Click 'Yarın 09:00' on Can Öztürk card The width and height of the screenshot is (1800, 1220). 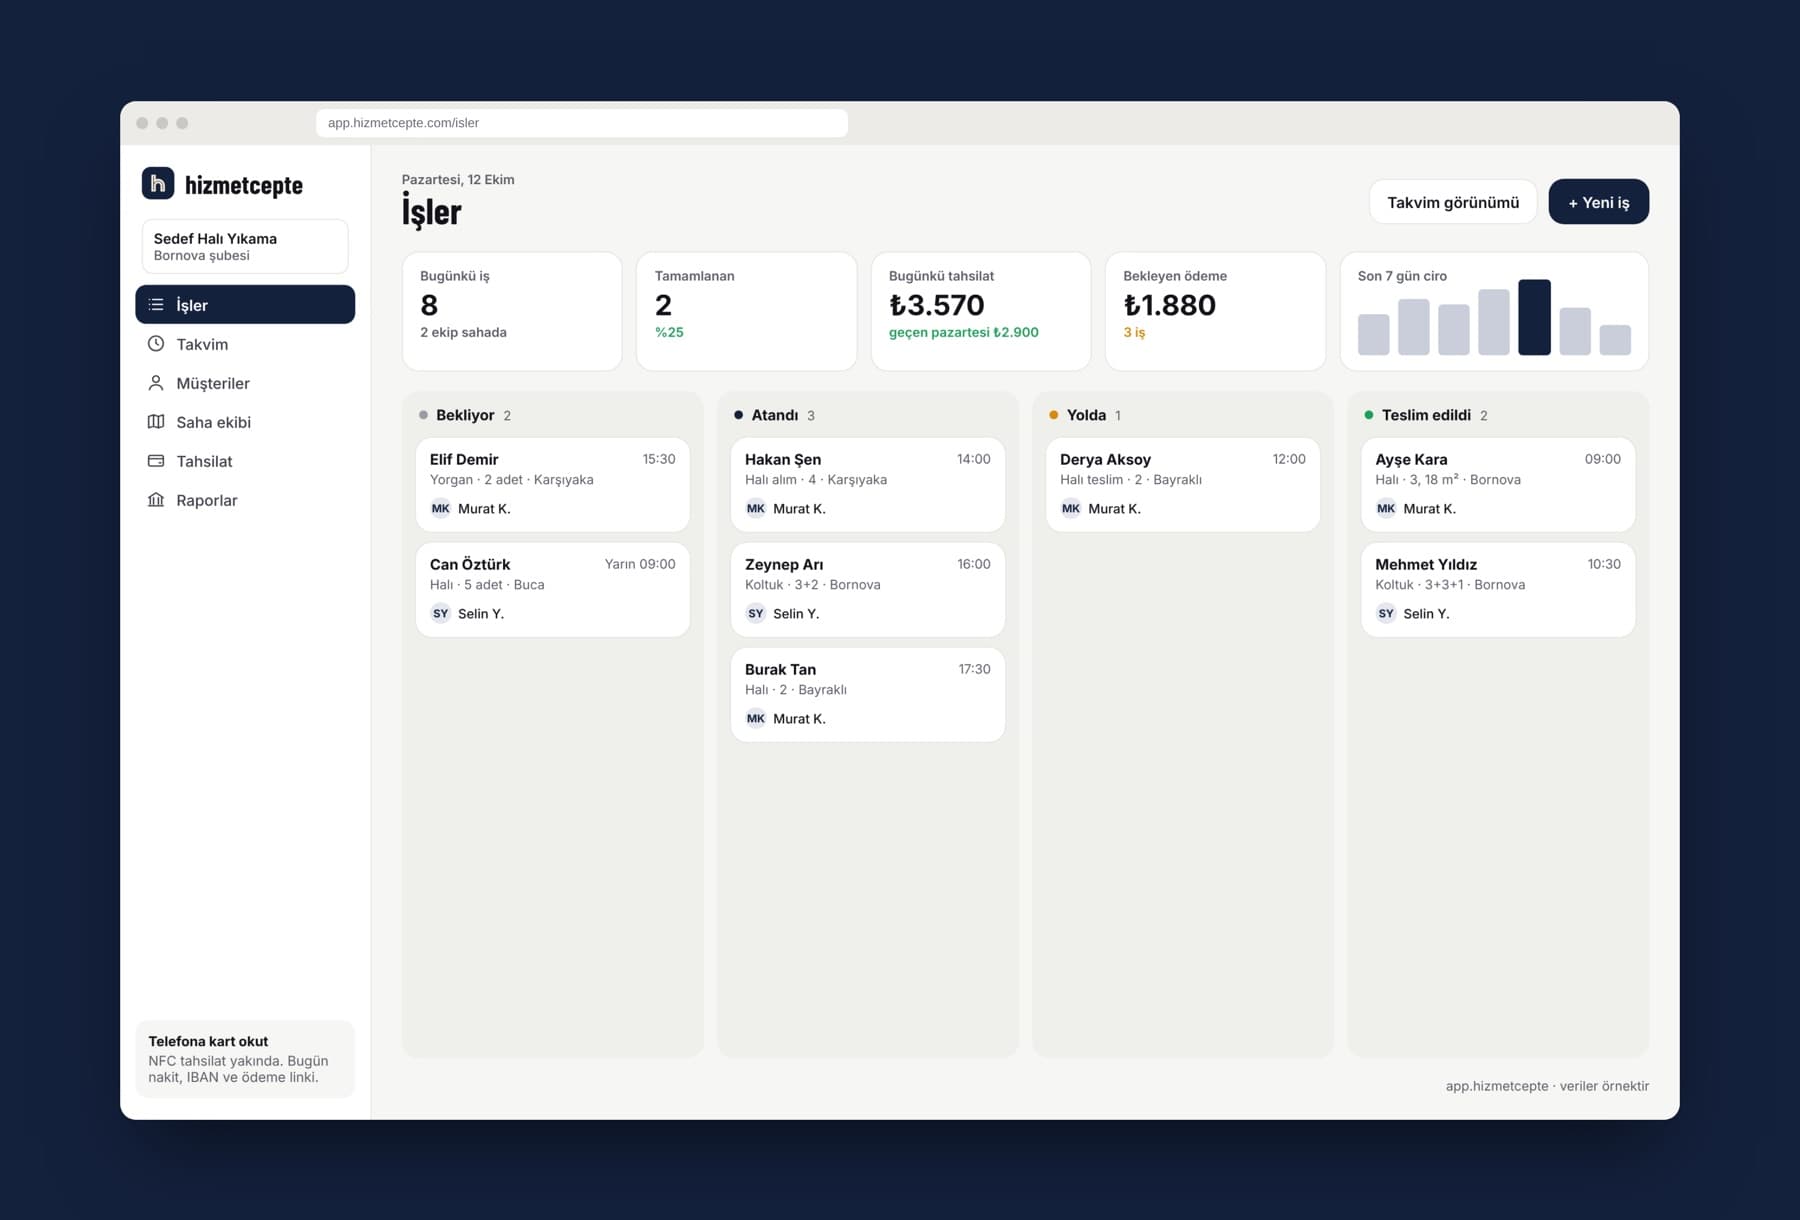(x=640, y=564)
